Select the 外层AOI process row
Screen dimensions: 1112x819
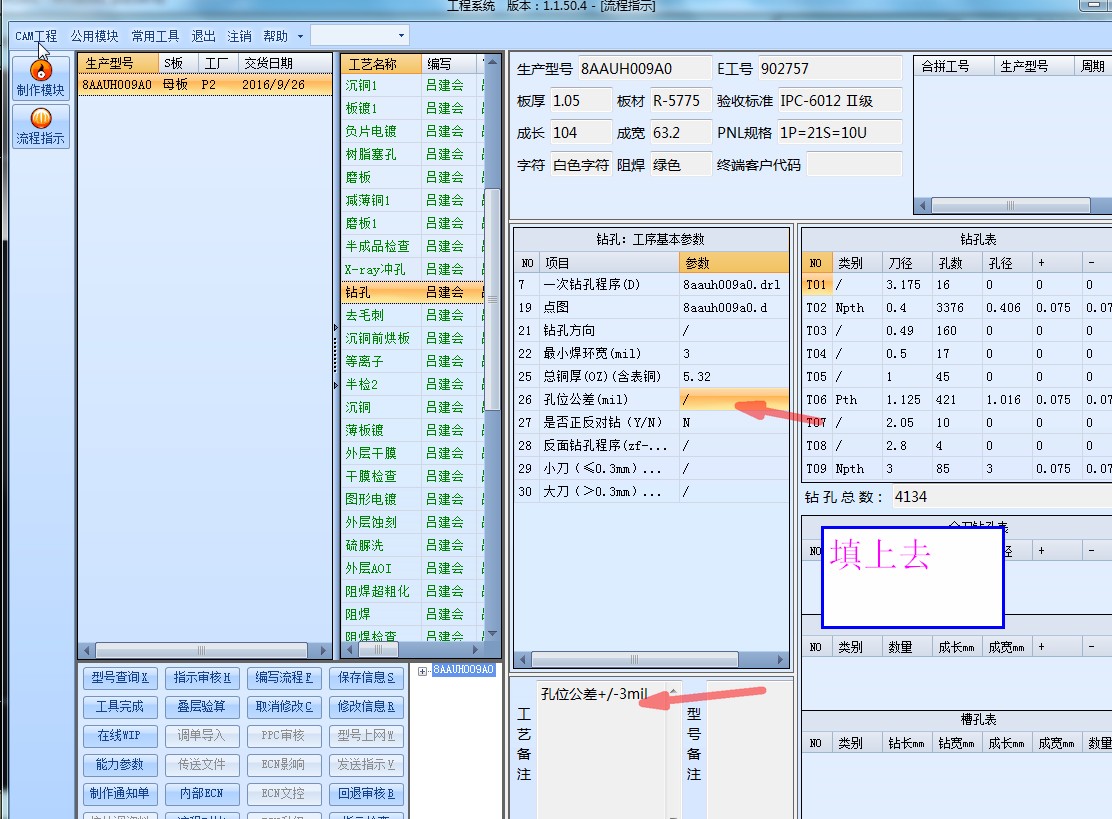(x=413, y=569)
